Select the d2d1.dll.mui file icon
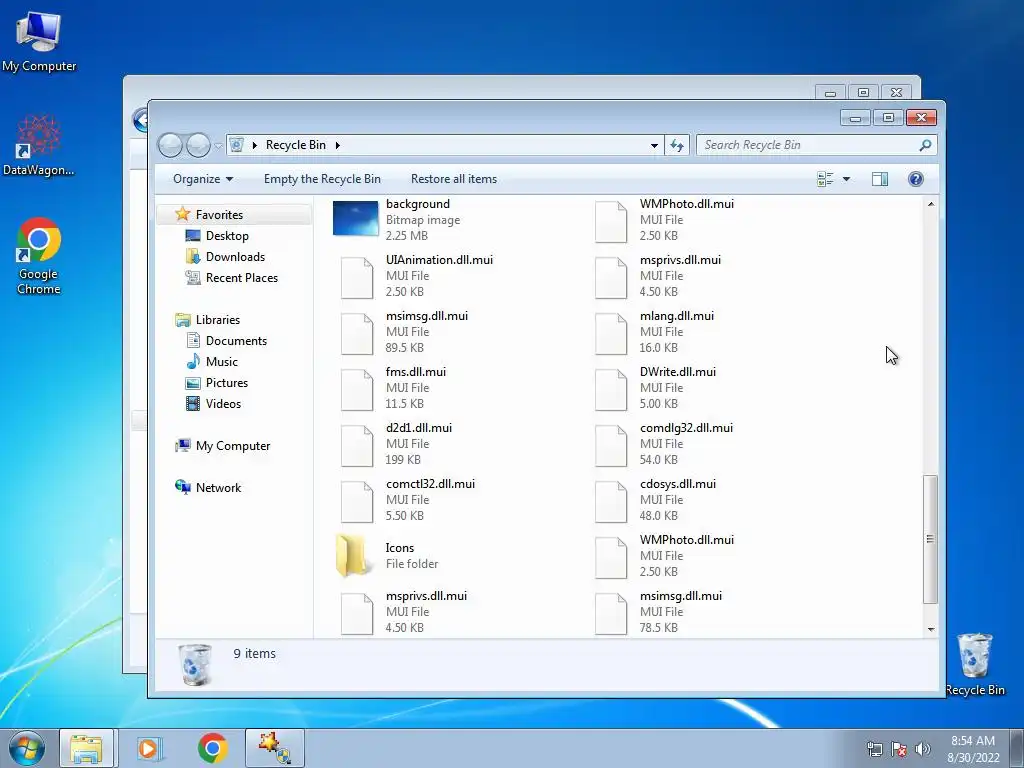The width and height of the screenshot is (1024, 768). pyautogui.click(x=357, y=445)
